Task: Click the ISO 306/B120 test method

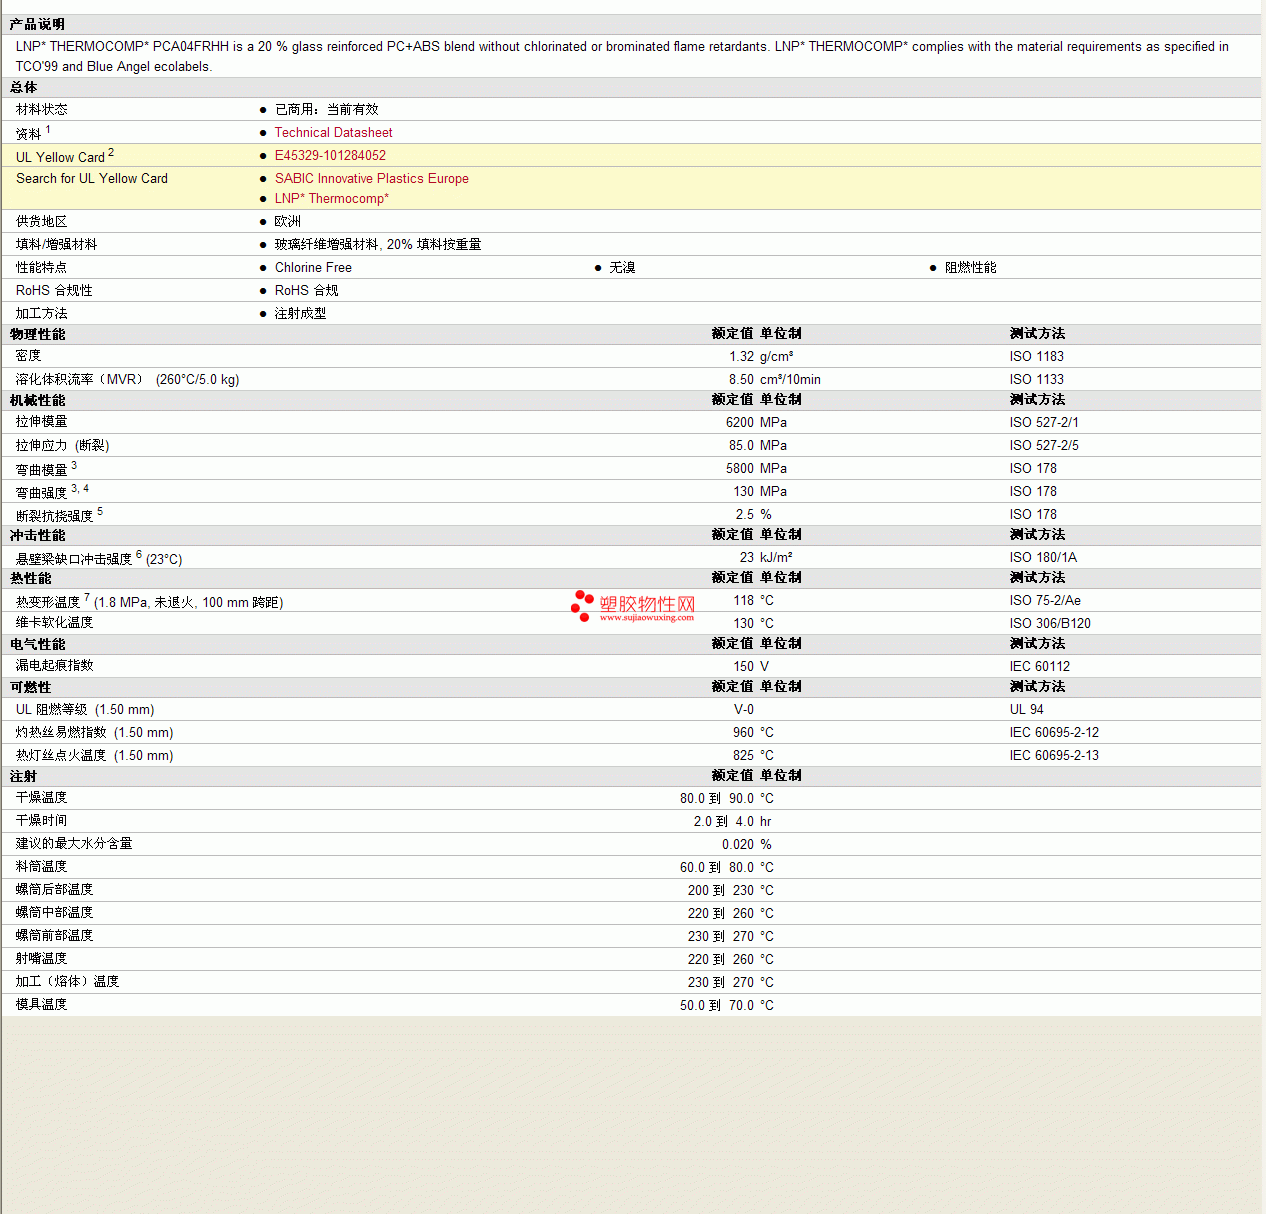Action: 1050,623
